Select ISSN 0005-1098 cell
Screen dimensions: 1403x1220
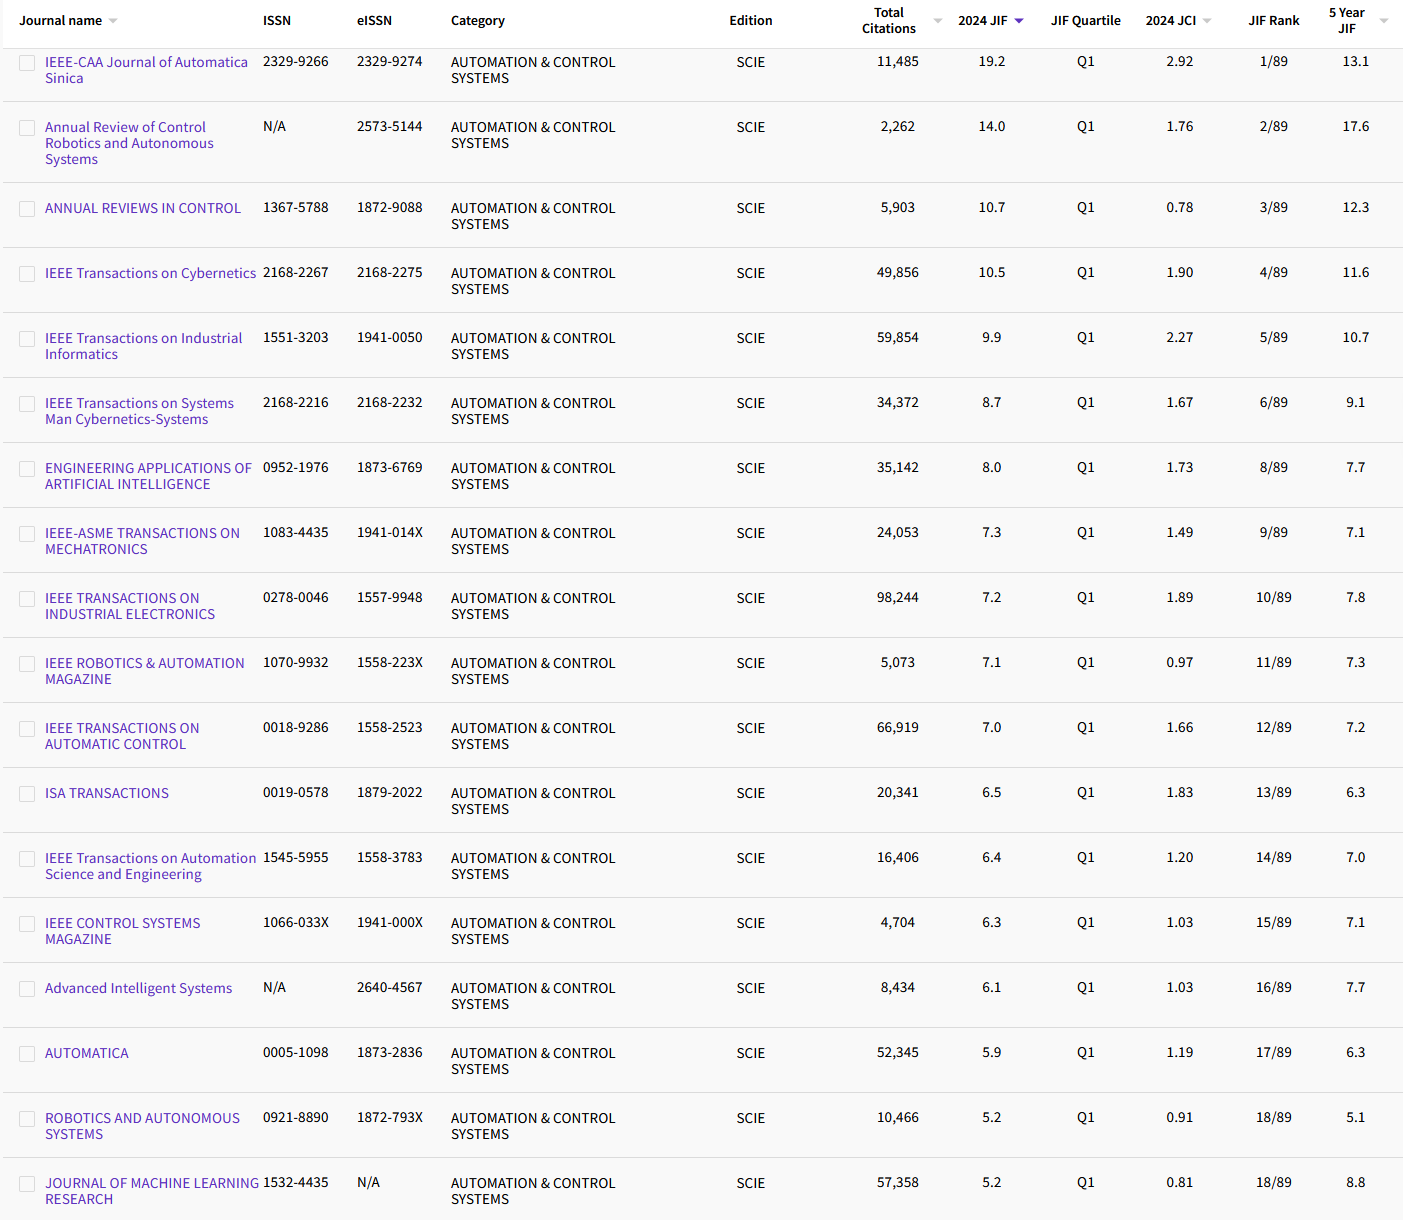pyautogui.click(x=296, y=1052)
